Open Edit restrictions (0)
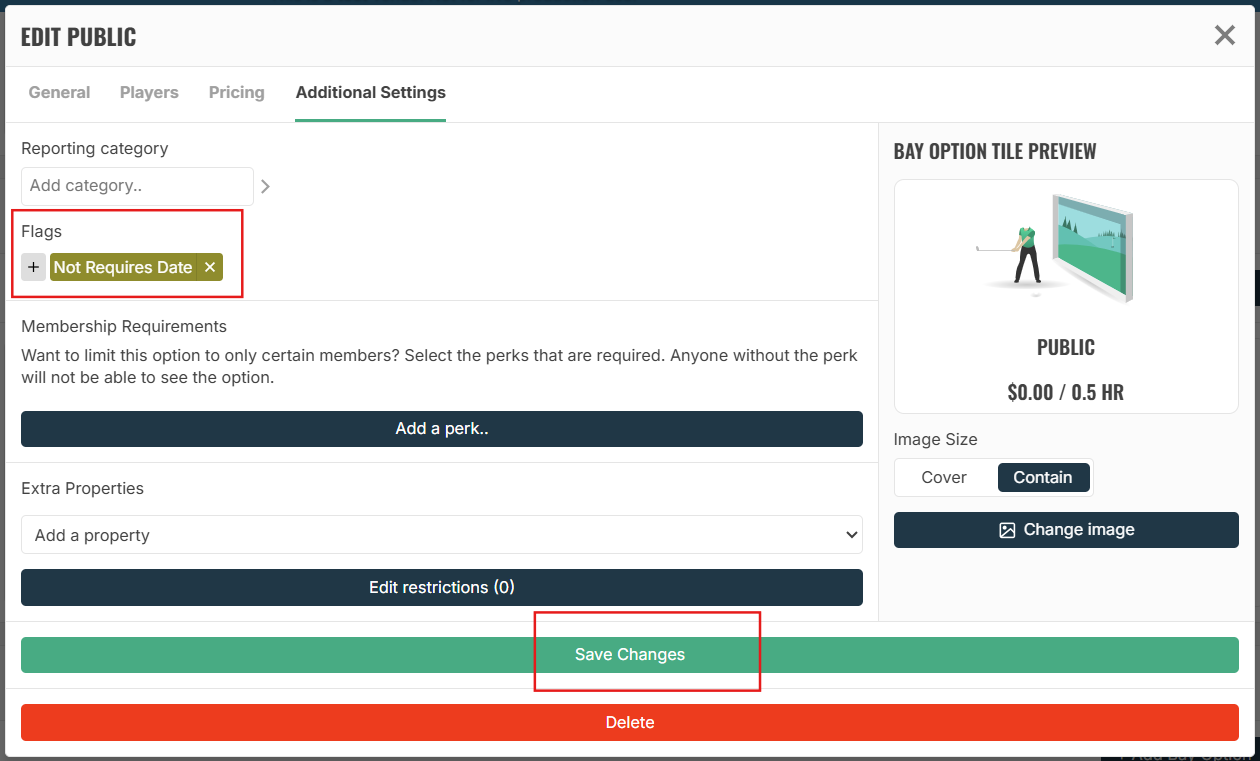The height and width of the screenshot is (761, 1260). (x=442, y=587)
